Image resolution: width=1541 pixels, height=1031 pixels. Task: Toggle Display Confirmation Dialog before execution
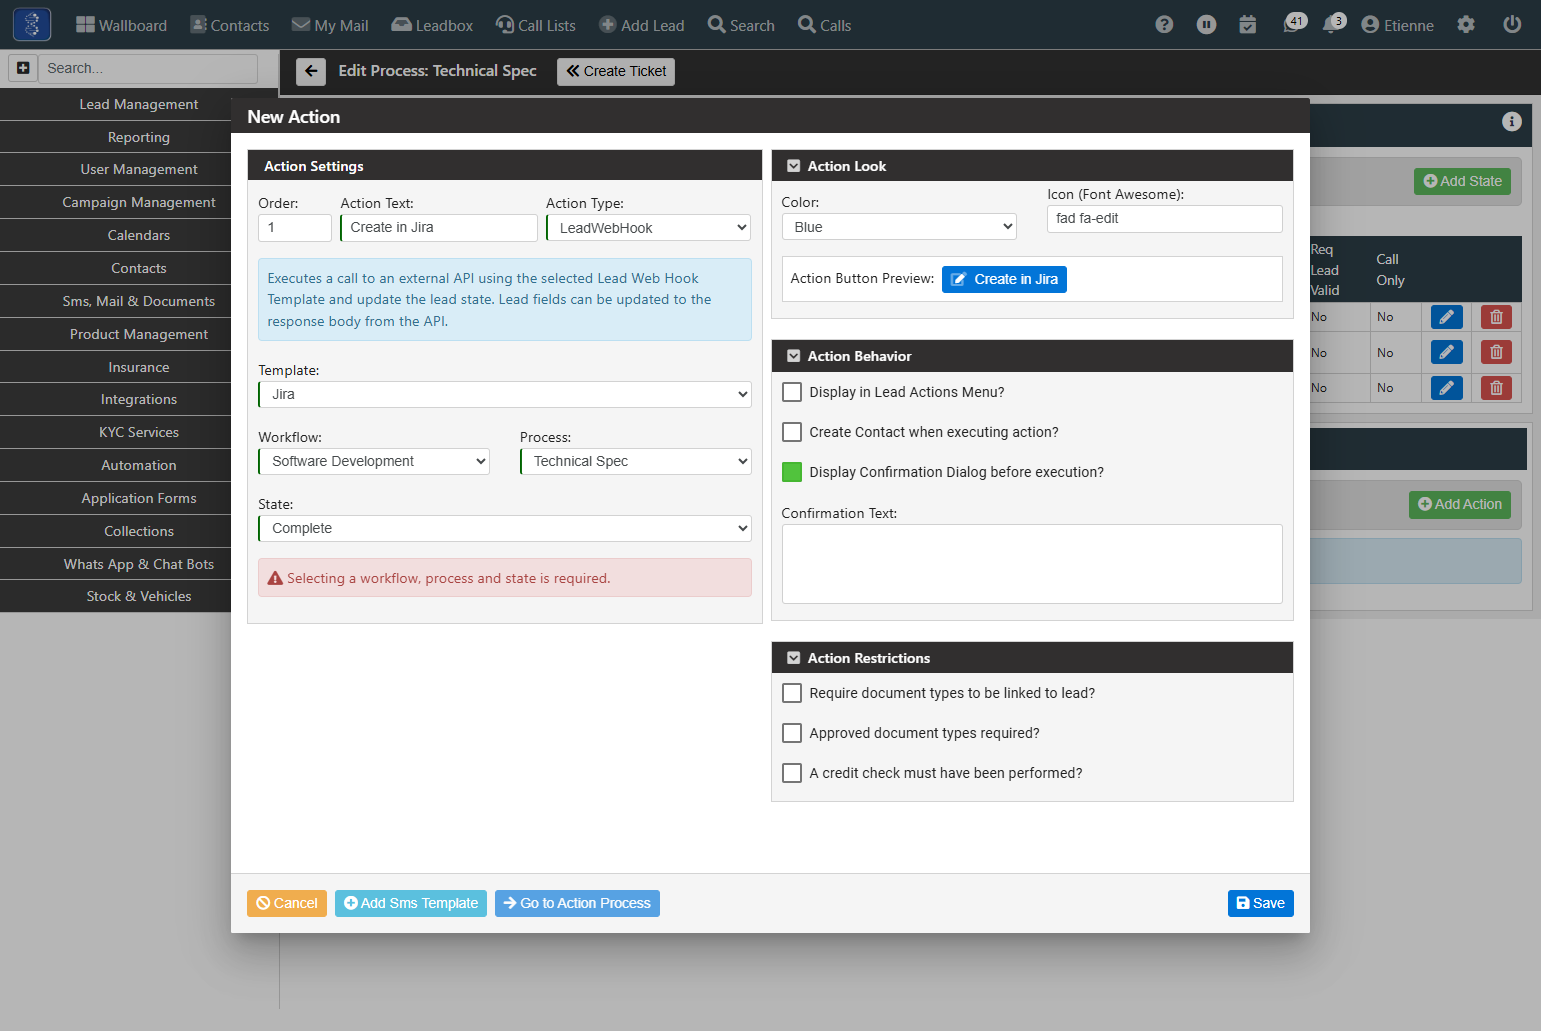pyautogui.click(x=792, y=472)
